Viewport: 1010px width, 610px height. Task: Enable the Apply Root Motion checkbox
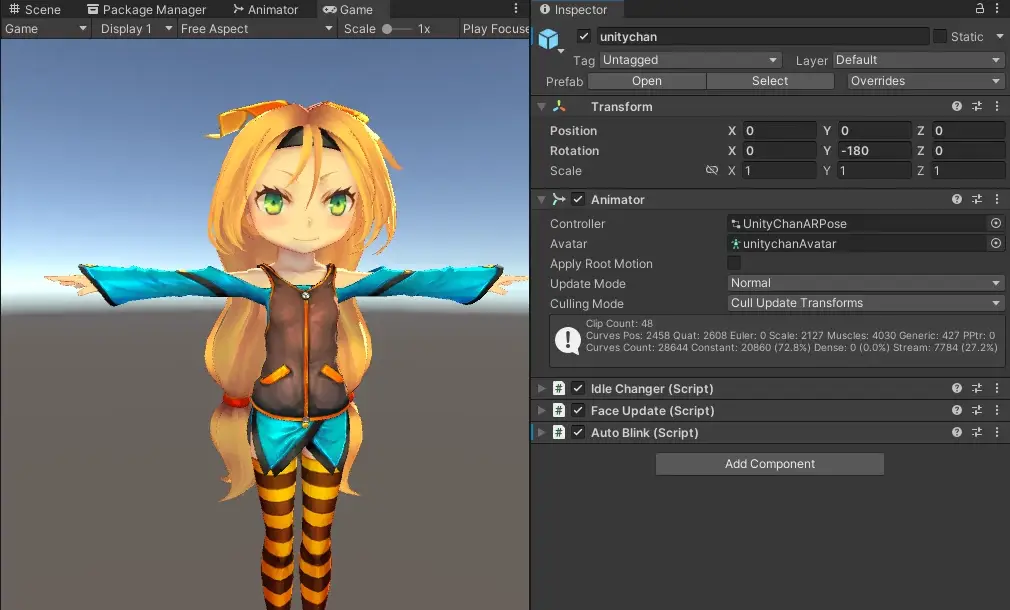734,263
